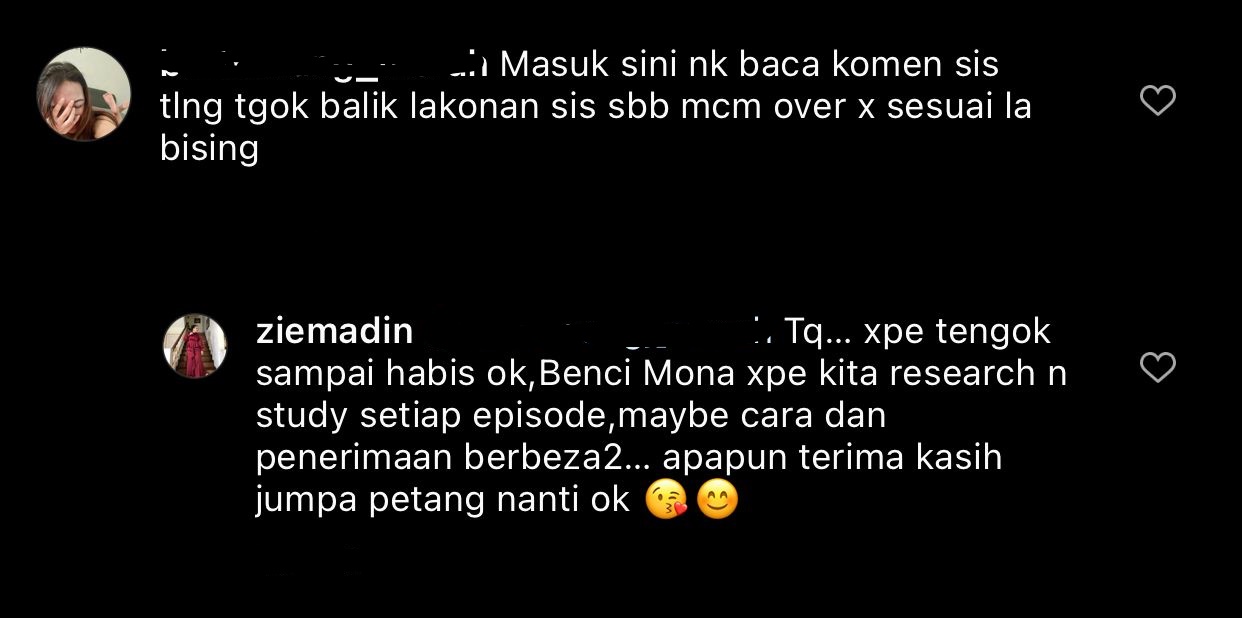The image size is (1242, 618).
Task: Select the word "bising" in the top comment
Action: 209,149
